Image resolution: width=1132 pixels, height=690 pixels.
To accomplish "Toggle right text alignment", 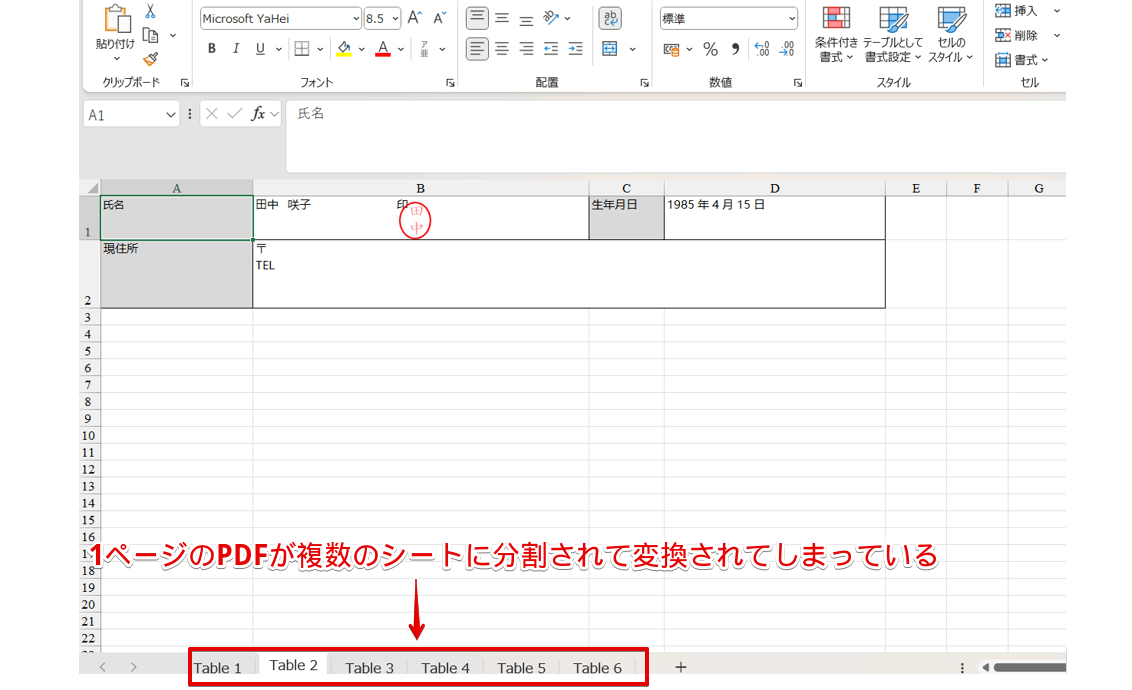I will (x=525, y=47).
